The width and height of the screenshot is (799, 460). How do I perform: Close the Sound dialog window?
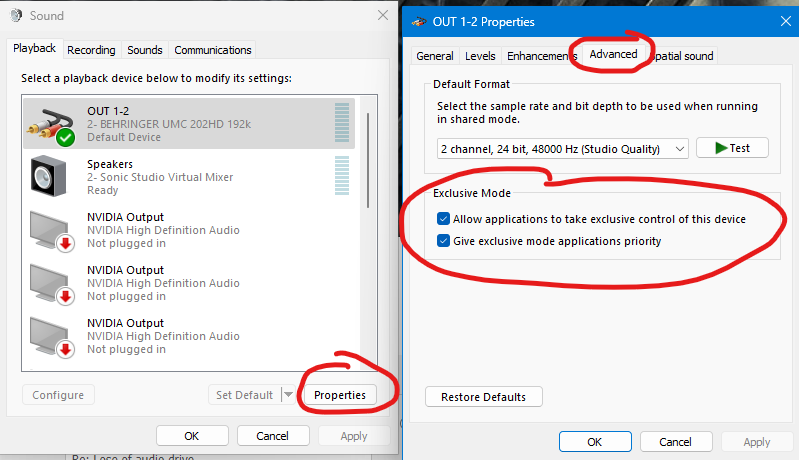pyautogui.click(x=383, y=15)
